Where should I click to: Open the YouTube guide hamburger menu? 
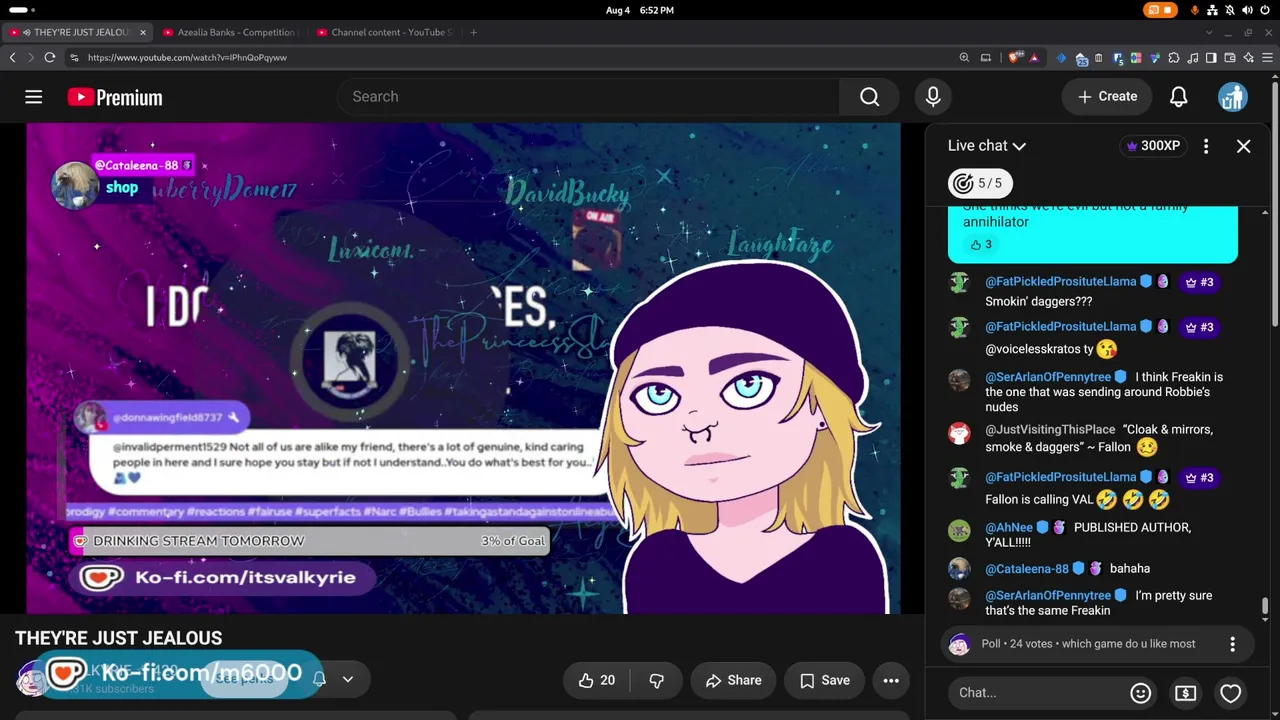click(33, 97)
